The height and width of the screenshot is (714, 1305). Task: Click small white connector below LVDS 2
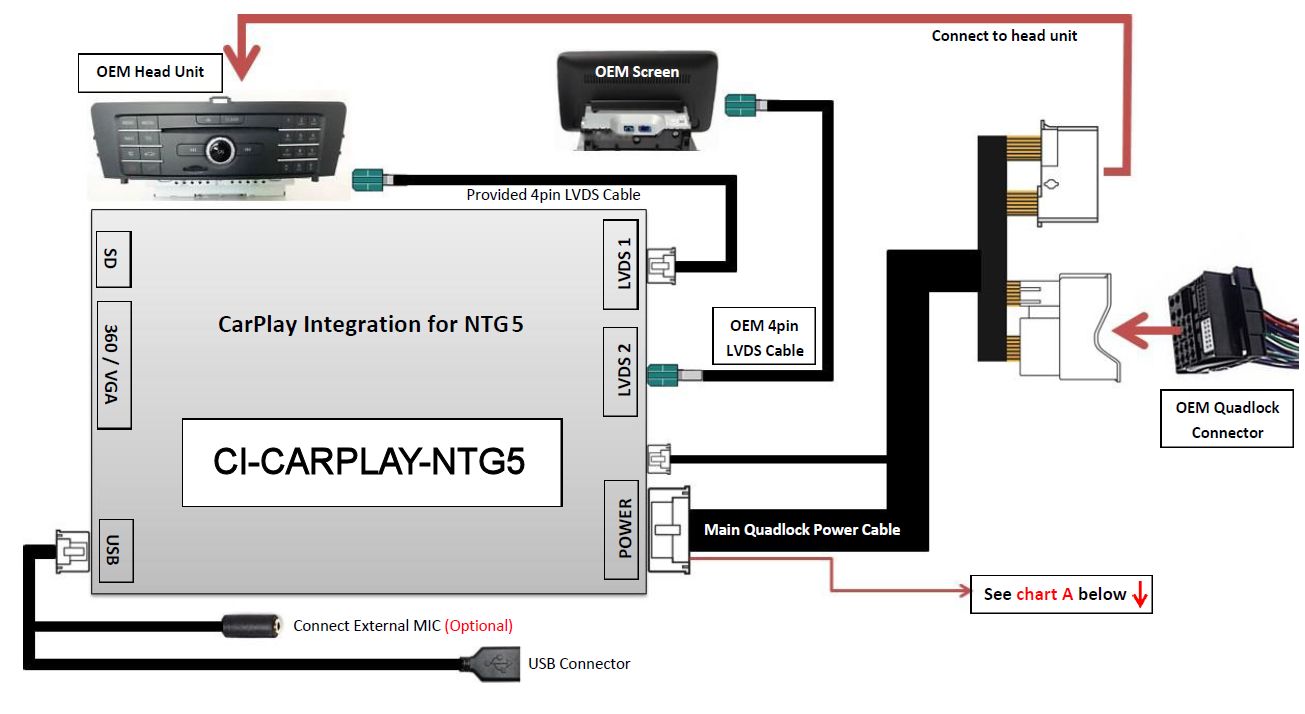coord(660,459)
